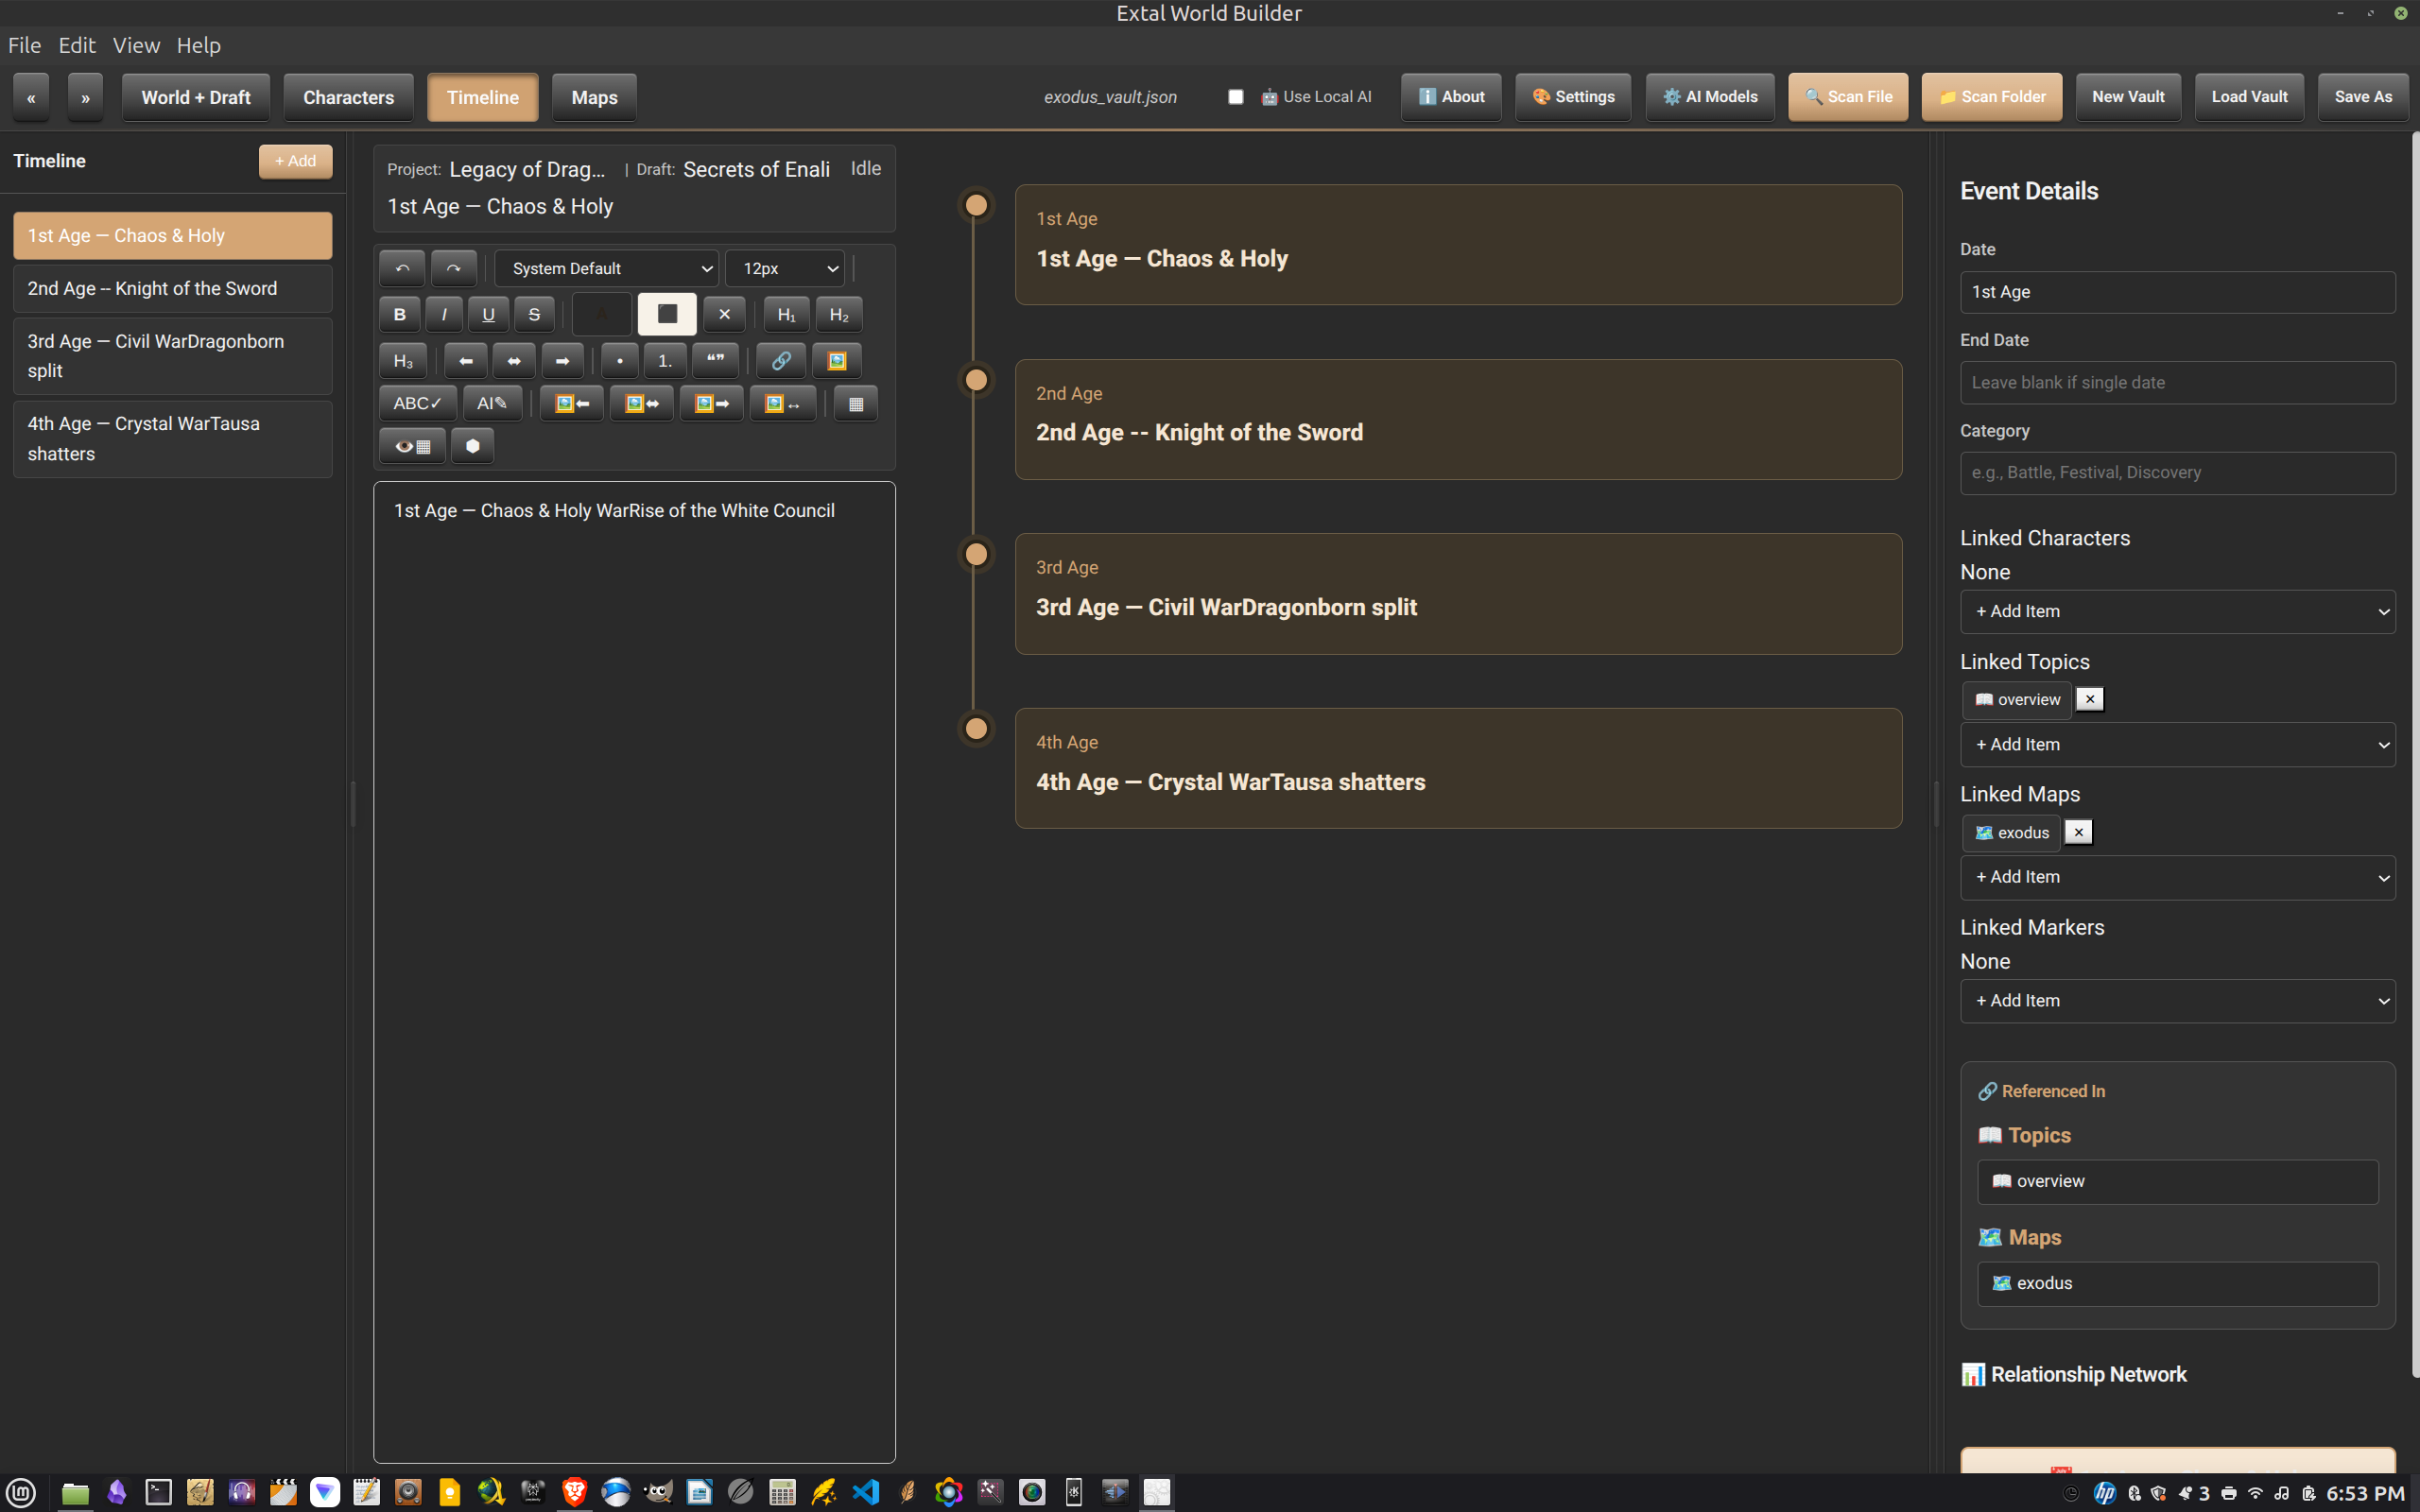Screen dimensions: 2420x1512
Task: Click the + Add timeline button
Action: [x=295, y=161]
